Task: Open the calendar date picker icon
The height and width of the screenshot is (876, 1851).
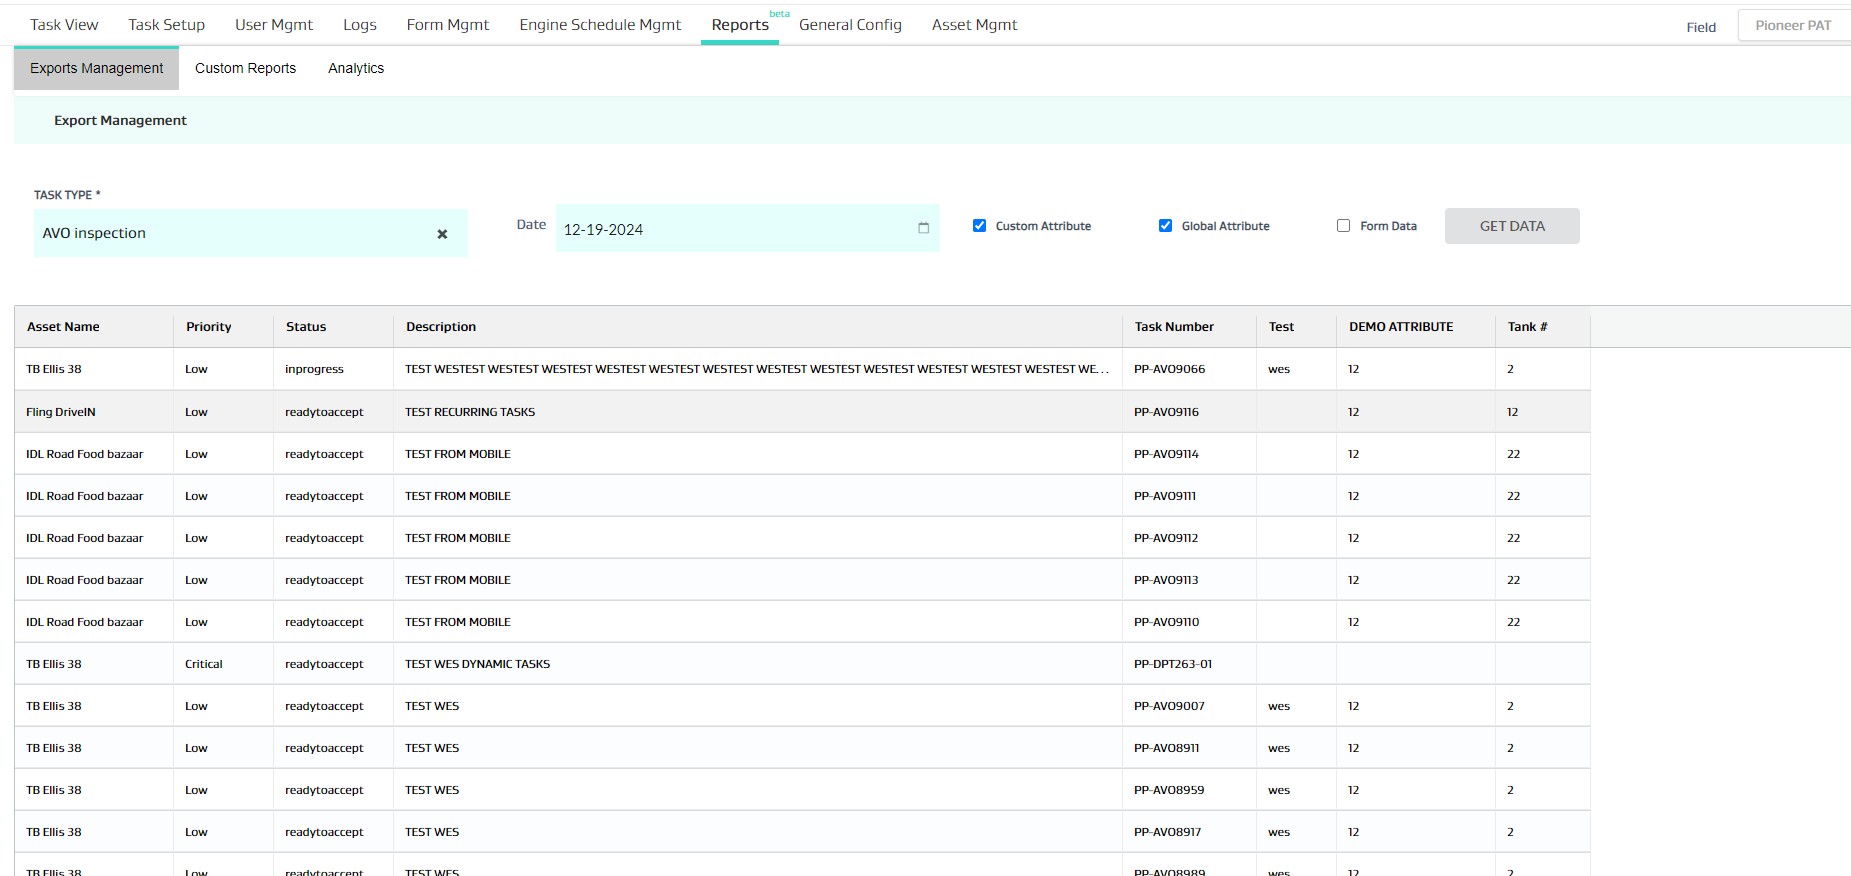Action: pyautogui.click(x=923, y=228)
